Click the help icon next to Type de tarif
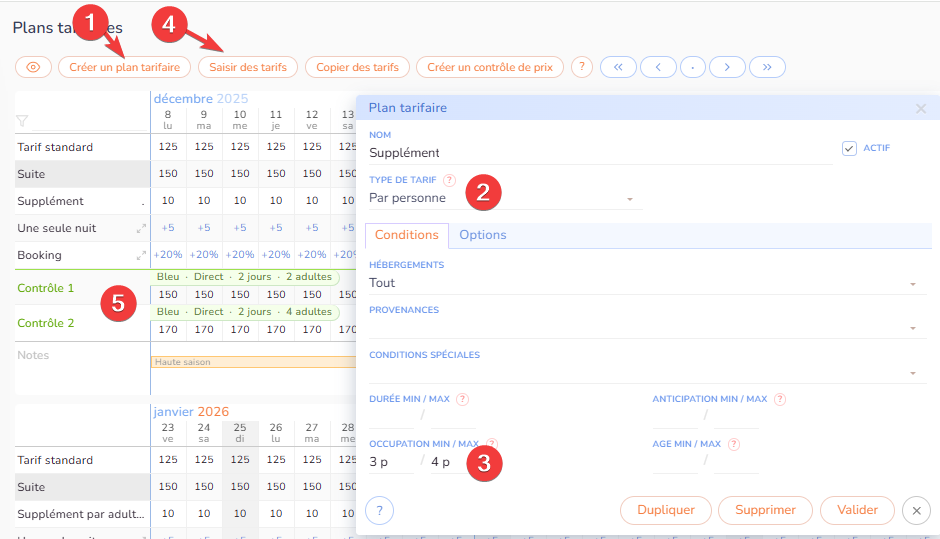This screenshot has height=539, width=940. point(449,181)
